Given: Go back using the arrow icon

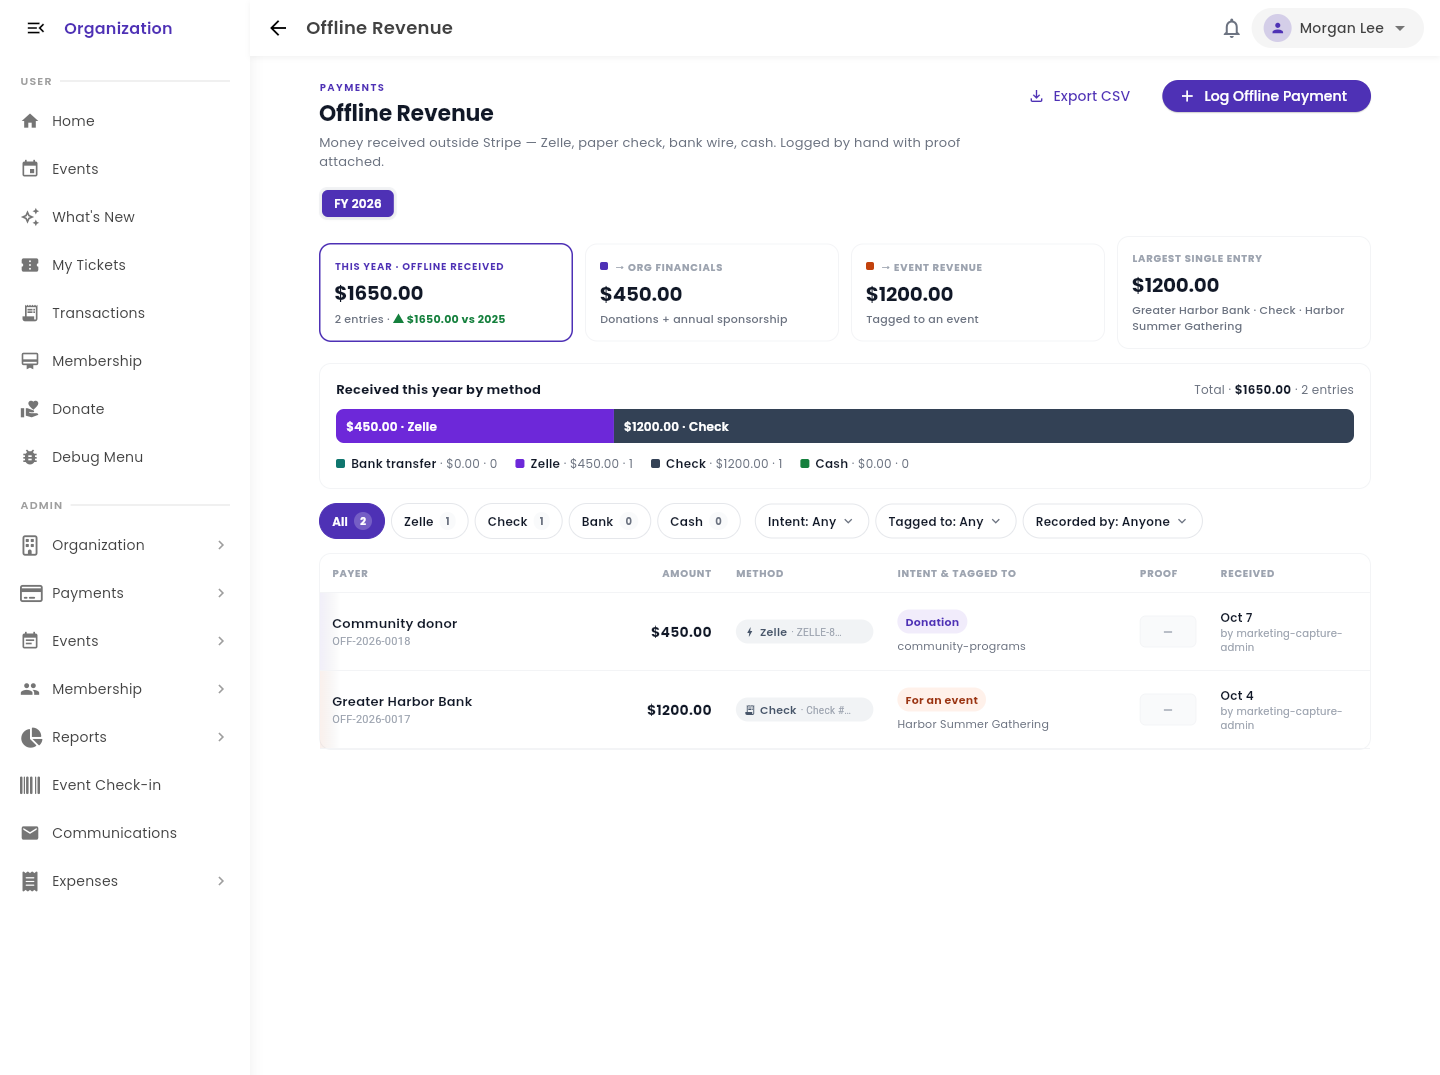Looking at the screenshot, I should tap(278, 28).
